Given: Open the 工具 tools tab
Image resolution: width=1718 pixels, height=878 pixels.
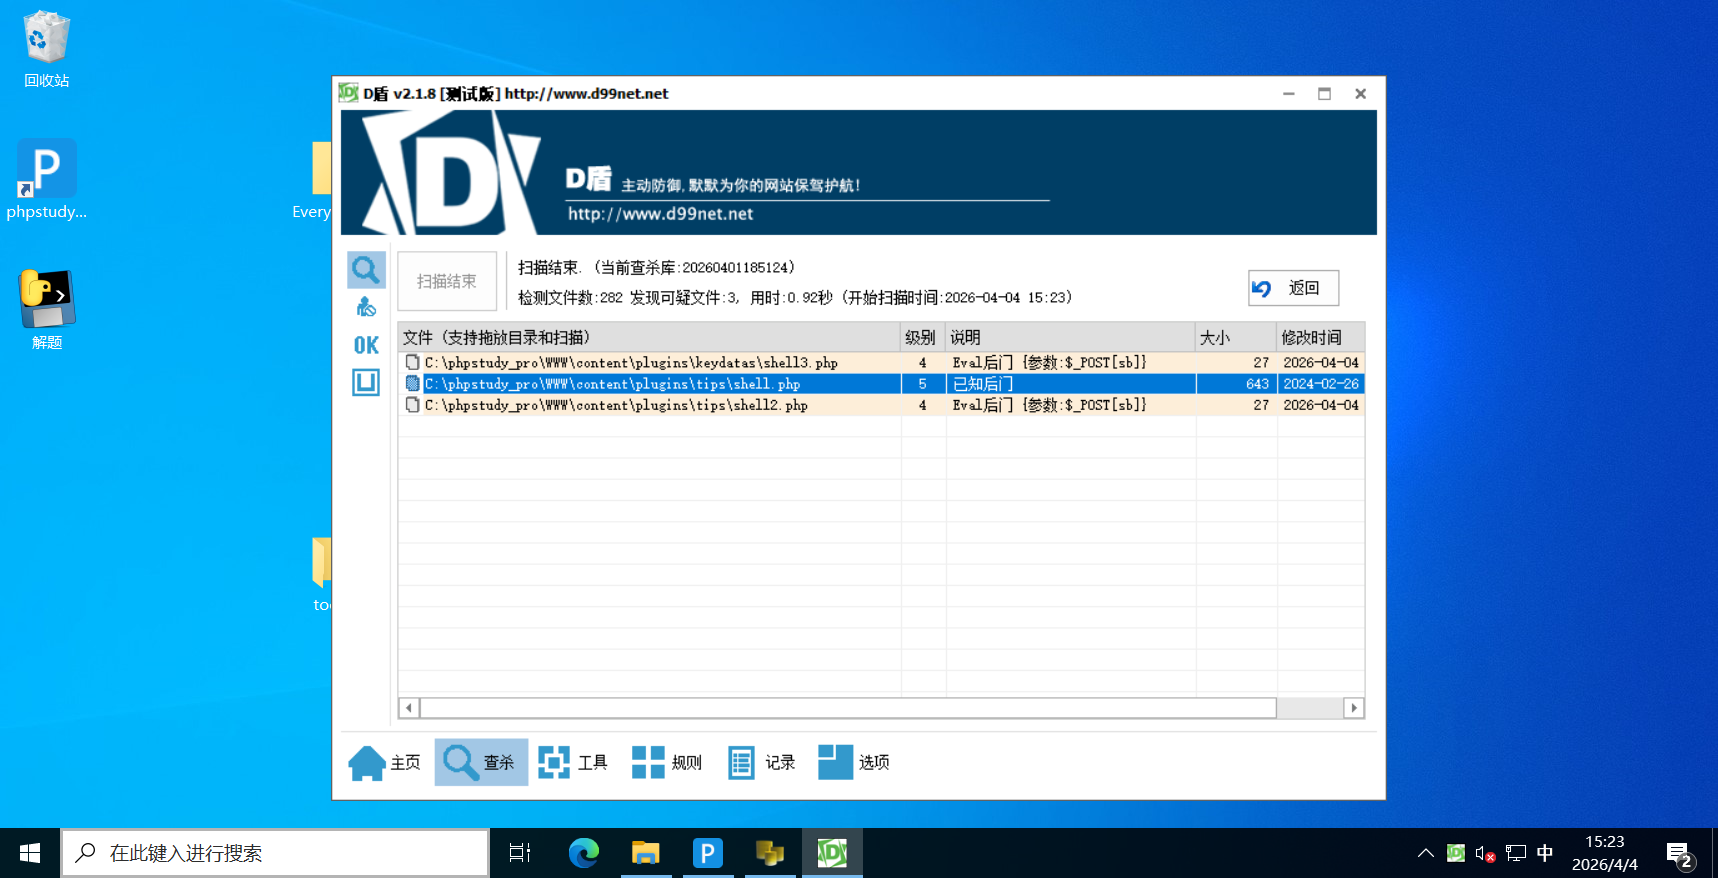Looking at the screenshot, I should 573,762.
